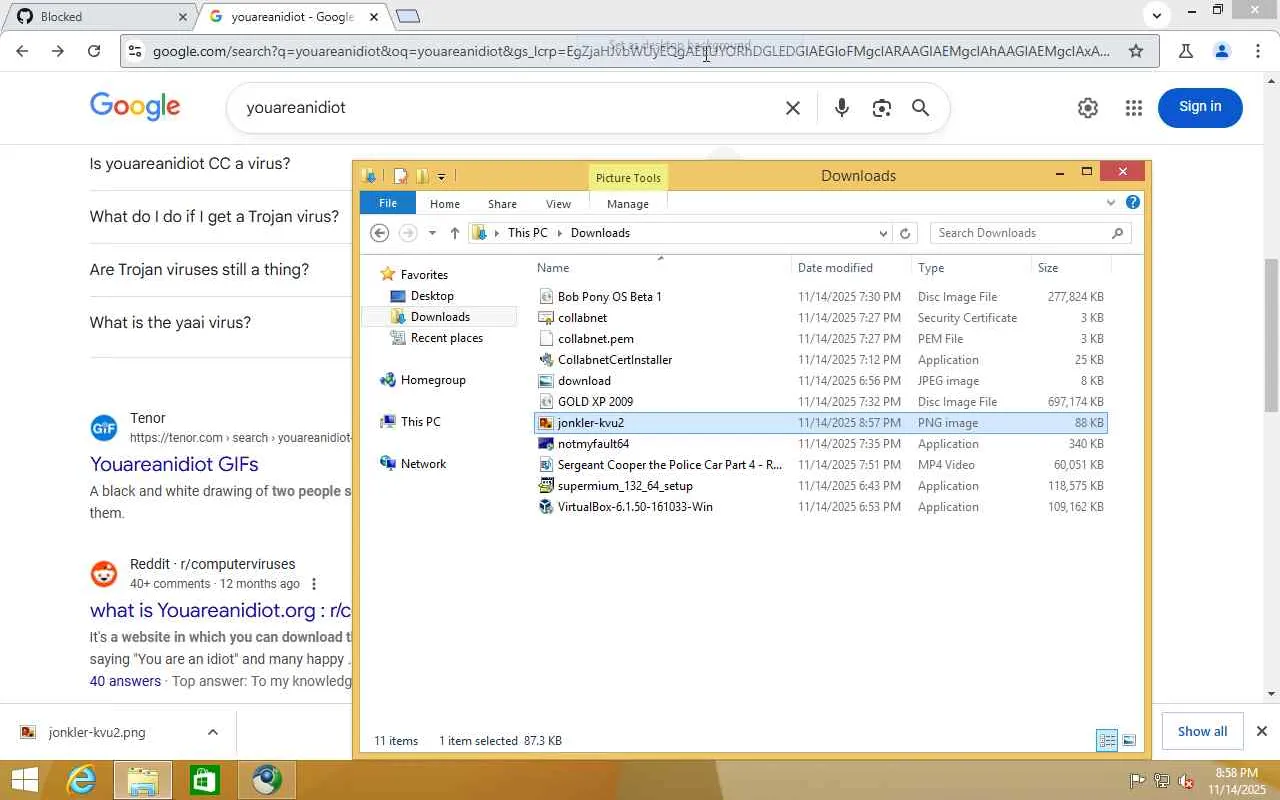Open the Google apps grid
The image size is (1280, 800).
(1133, 108)
